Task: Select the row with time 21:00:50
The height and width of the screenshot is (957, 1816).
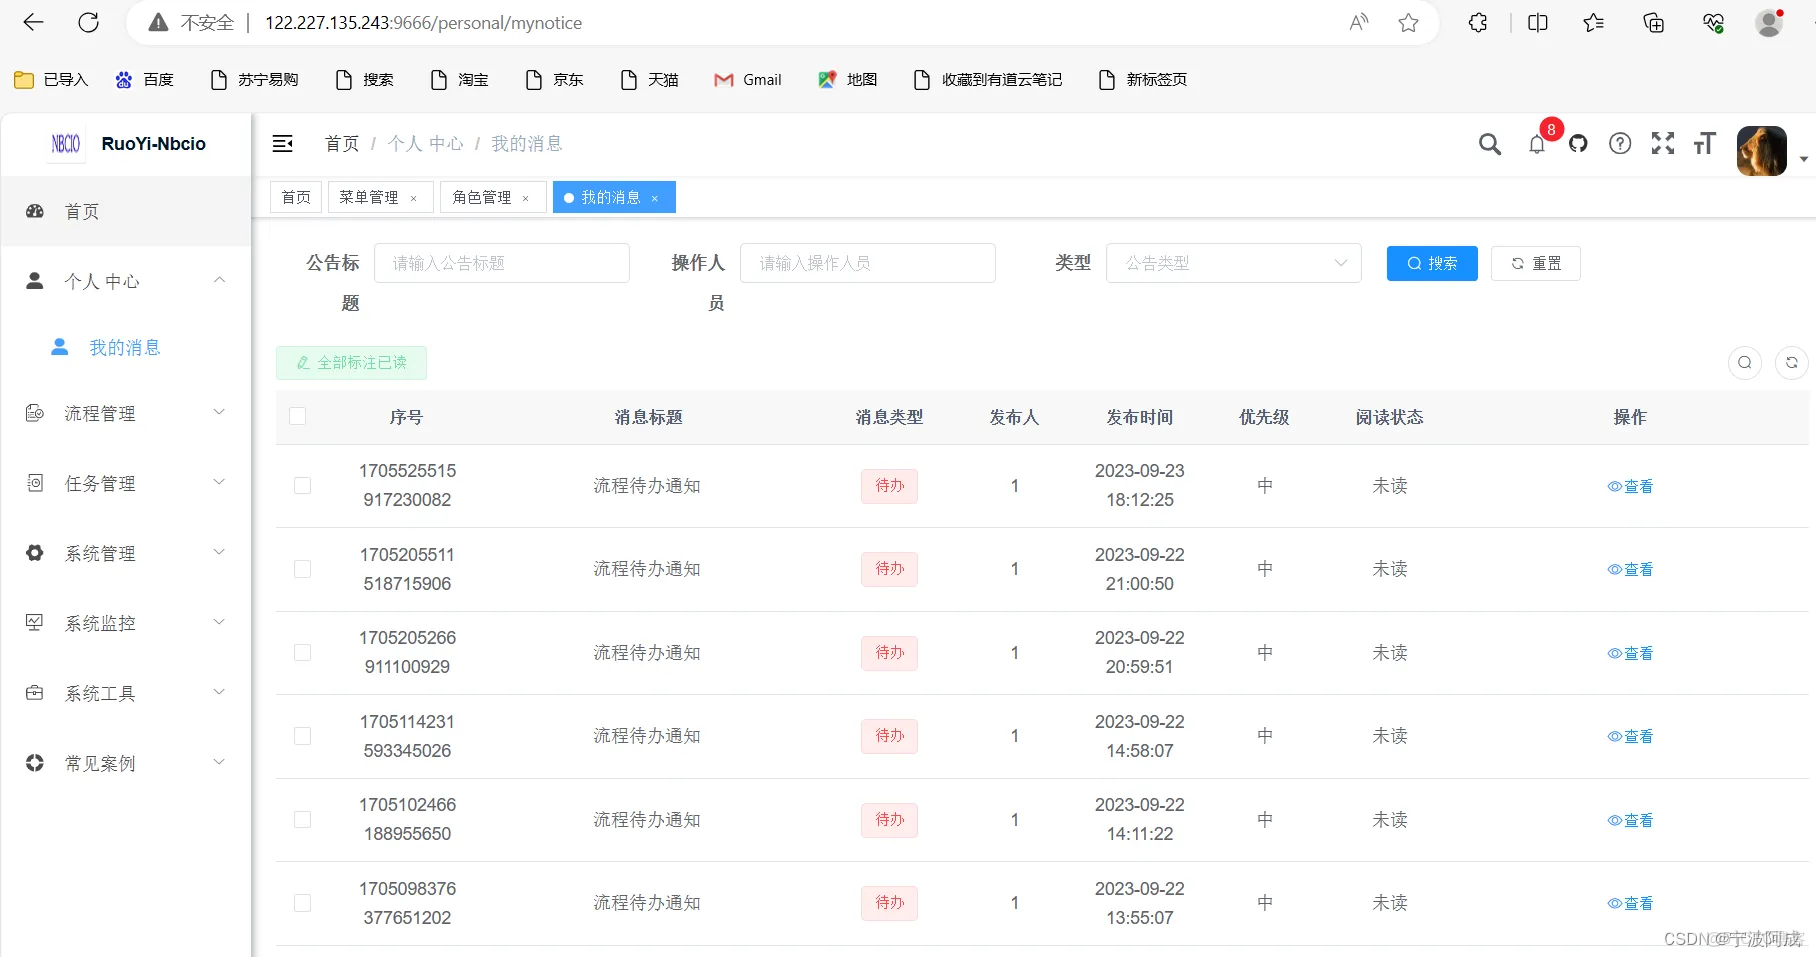Action: pos(302,569)
